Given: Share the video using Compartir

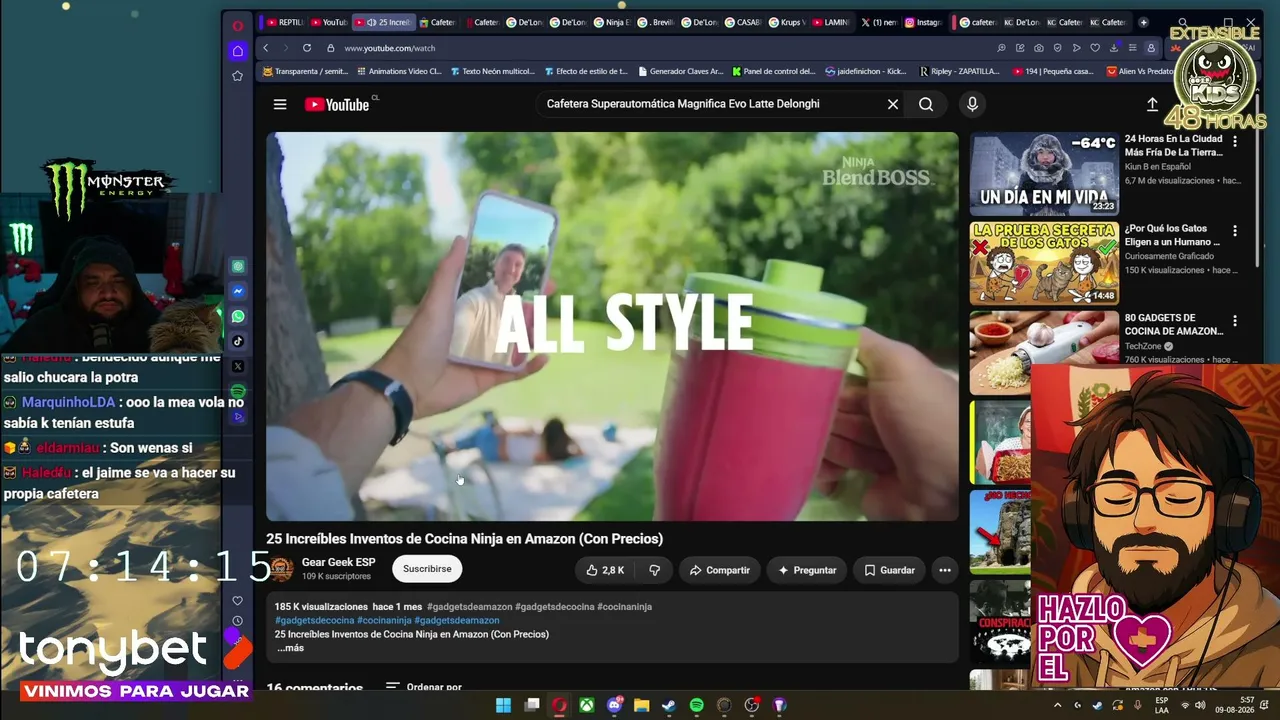Looking at the screenshot, I should click(719, 570).
